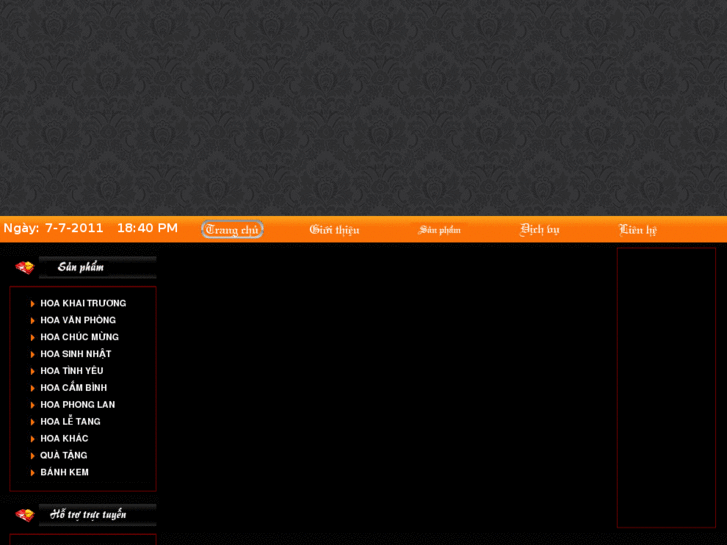Open the Giới thiệu menu item

tap(334, 230)
